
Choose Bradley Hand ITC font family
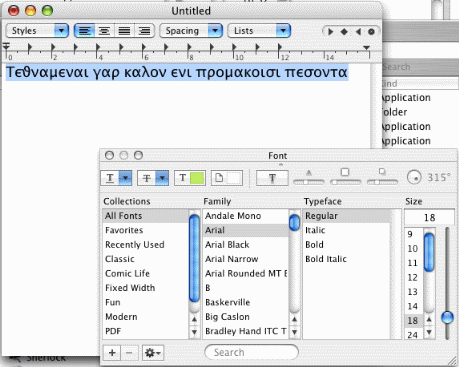245,331
